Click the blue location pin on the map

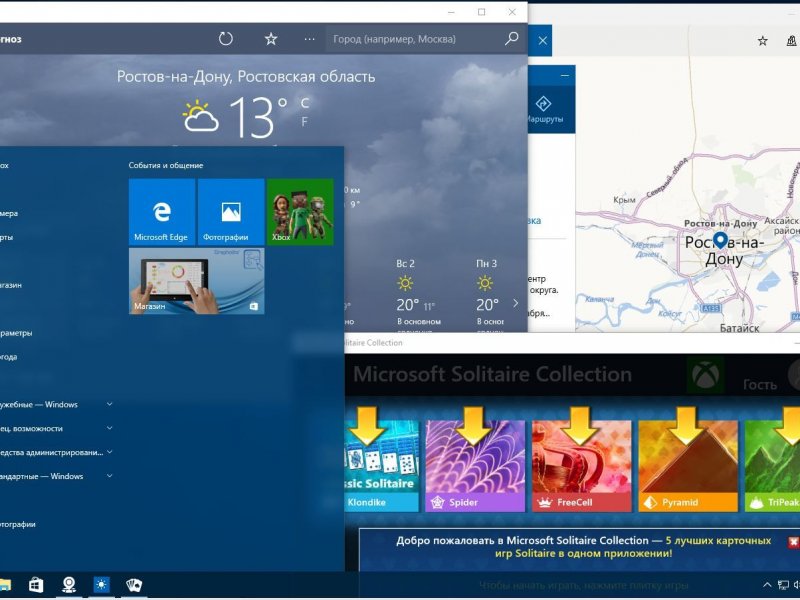click(720, 240)
